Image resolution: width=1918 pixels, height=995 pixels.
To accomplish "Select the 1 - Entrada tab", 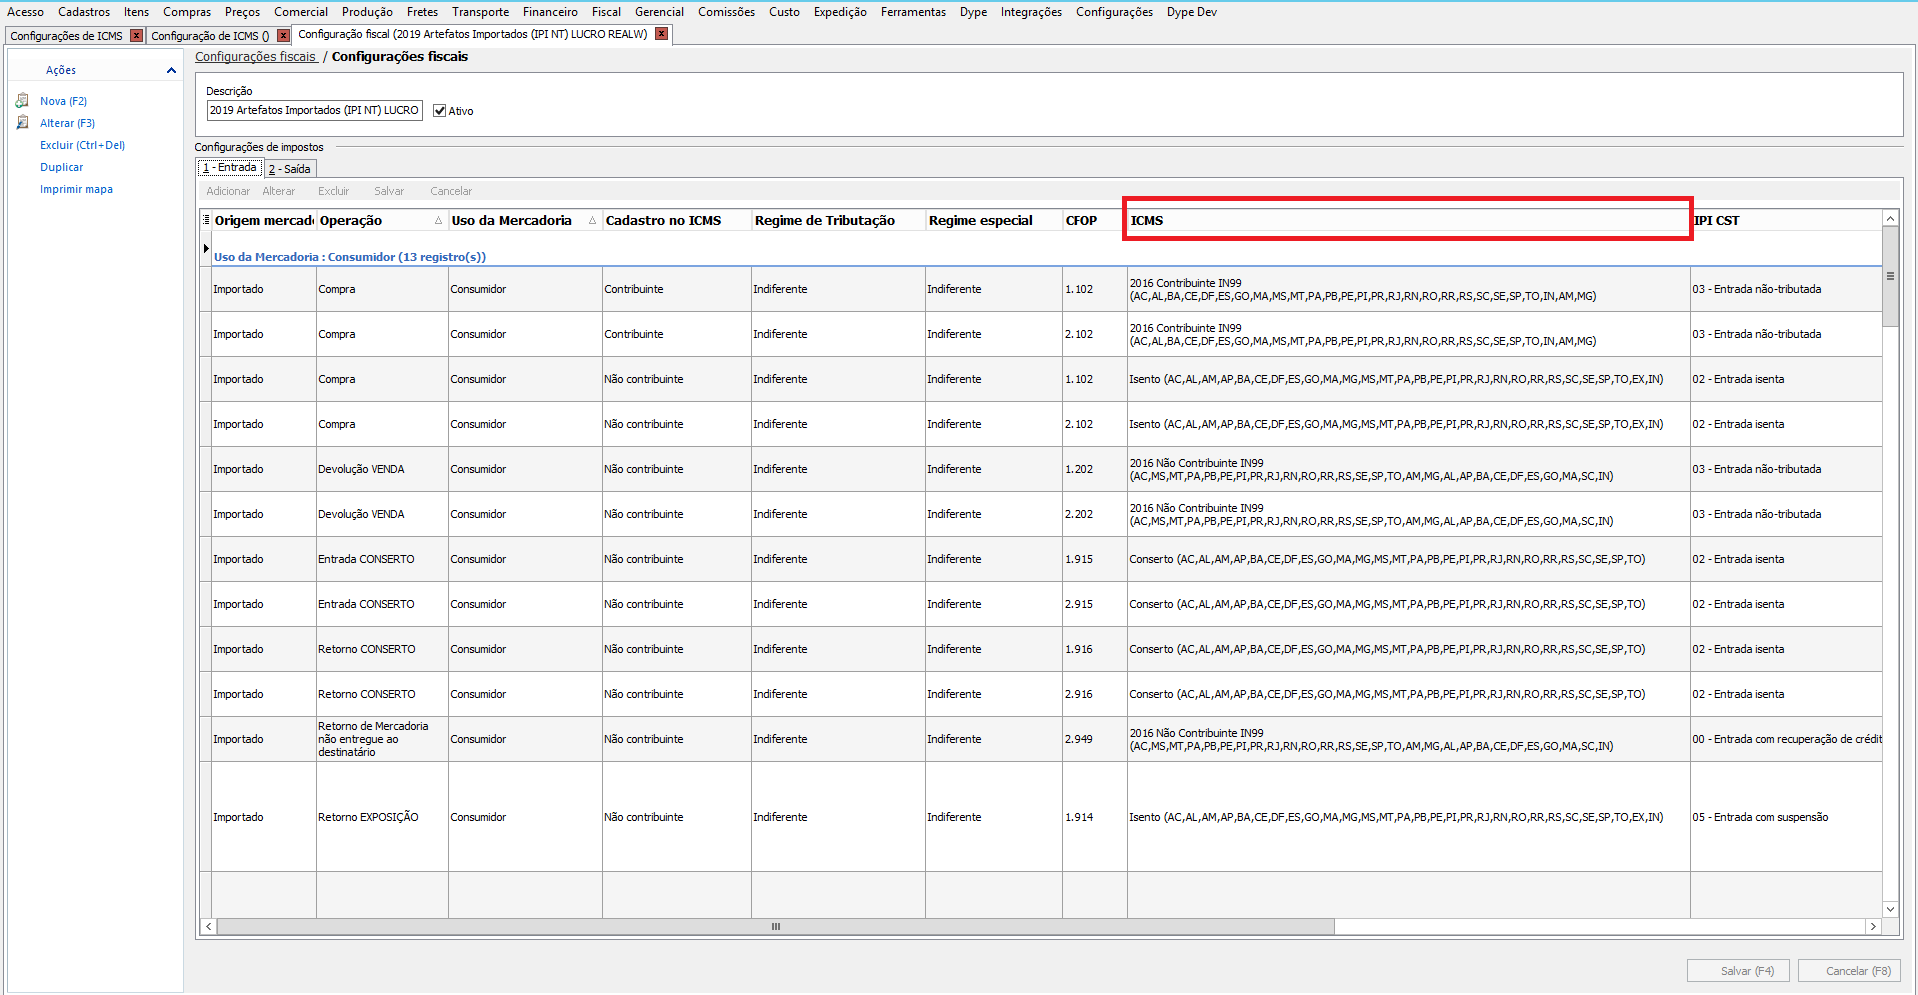I will coord(230,168).
